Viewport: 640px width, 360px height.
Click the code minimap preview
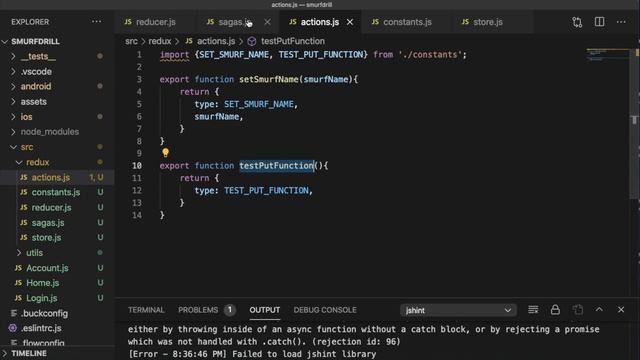click(607, 55)
